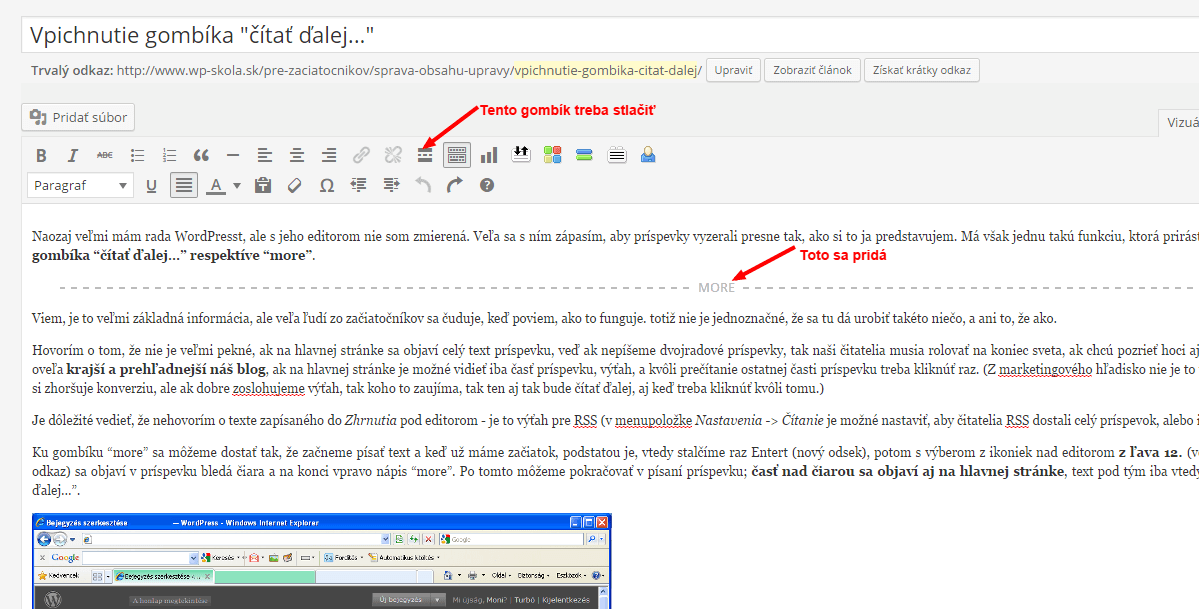Click the Získať krátky odkaz button
Image resolution: width=1199 pixels, height=609 pixels.
tap(921, 70)
